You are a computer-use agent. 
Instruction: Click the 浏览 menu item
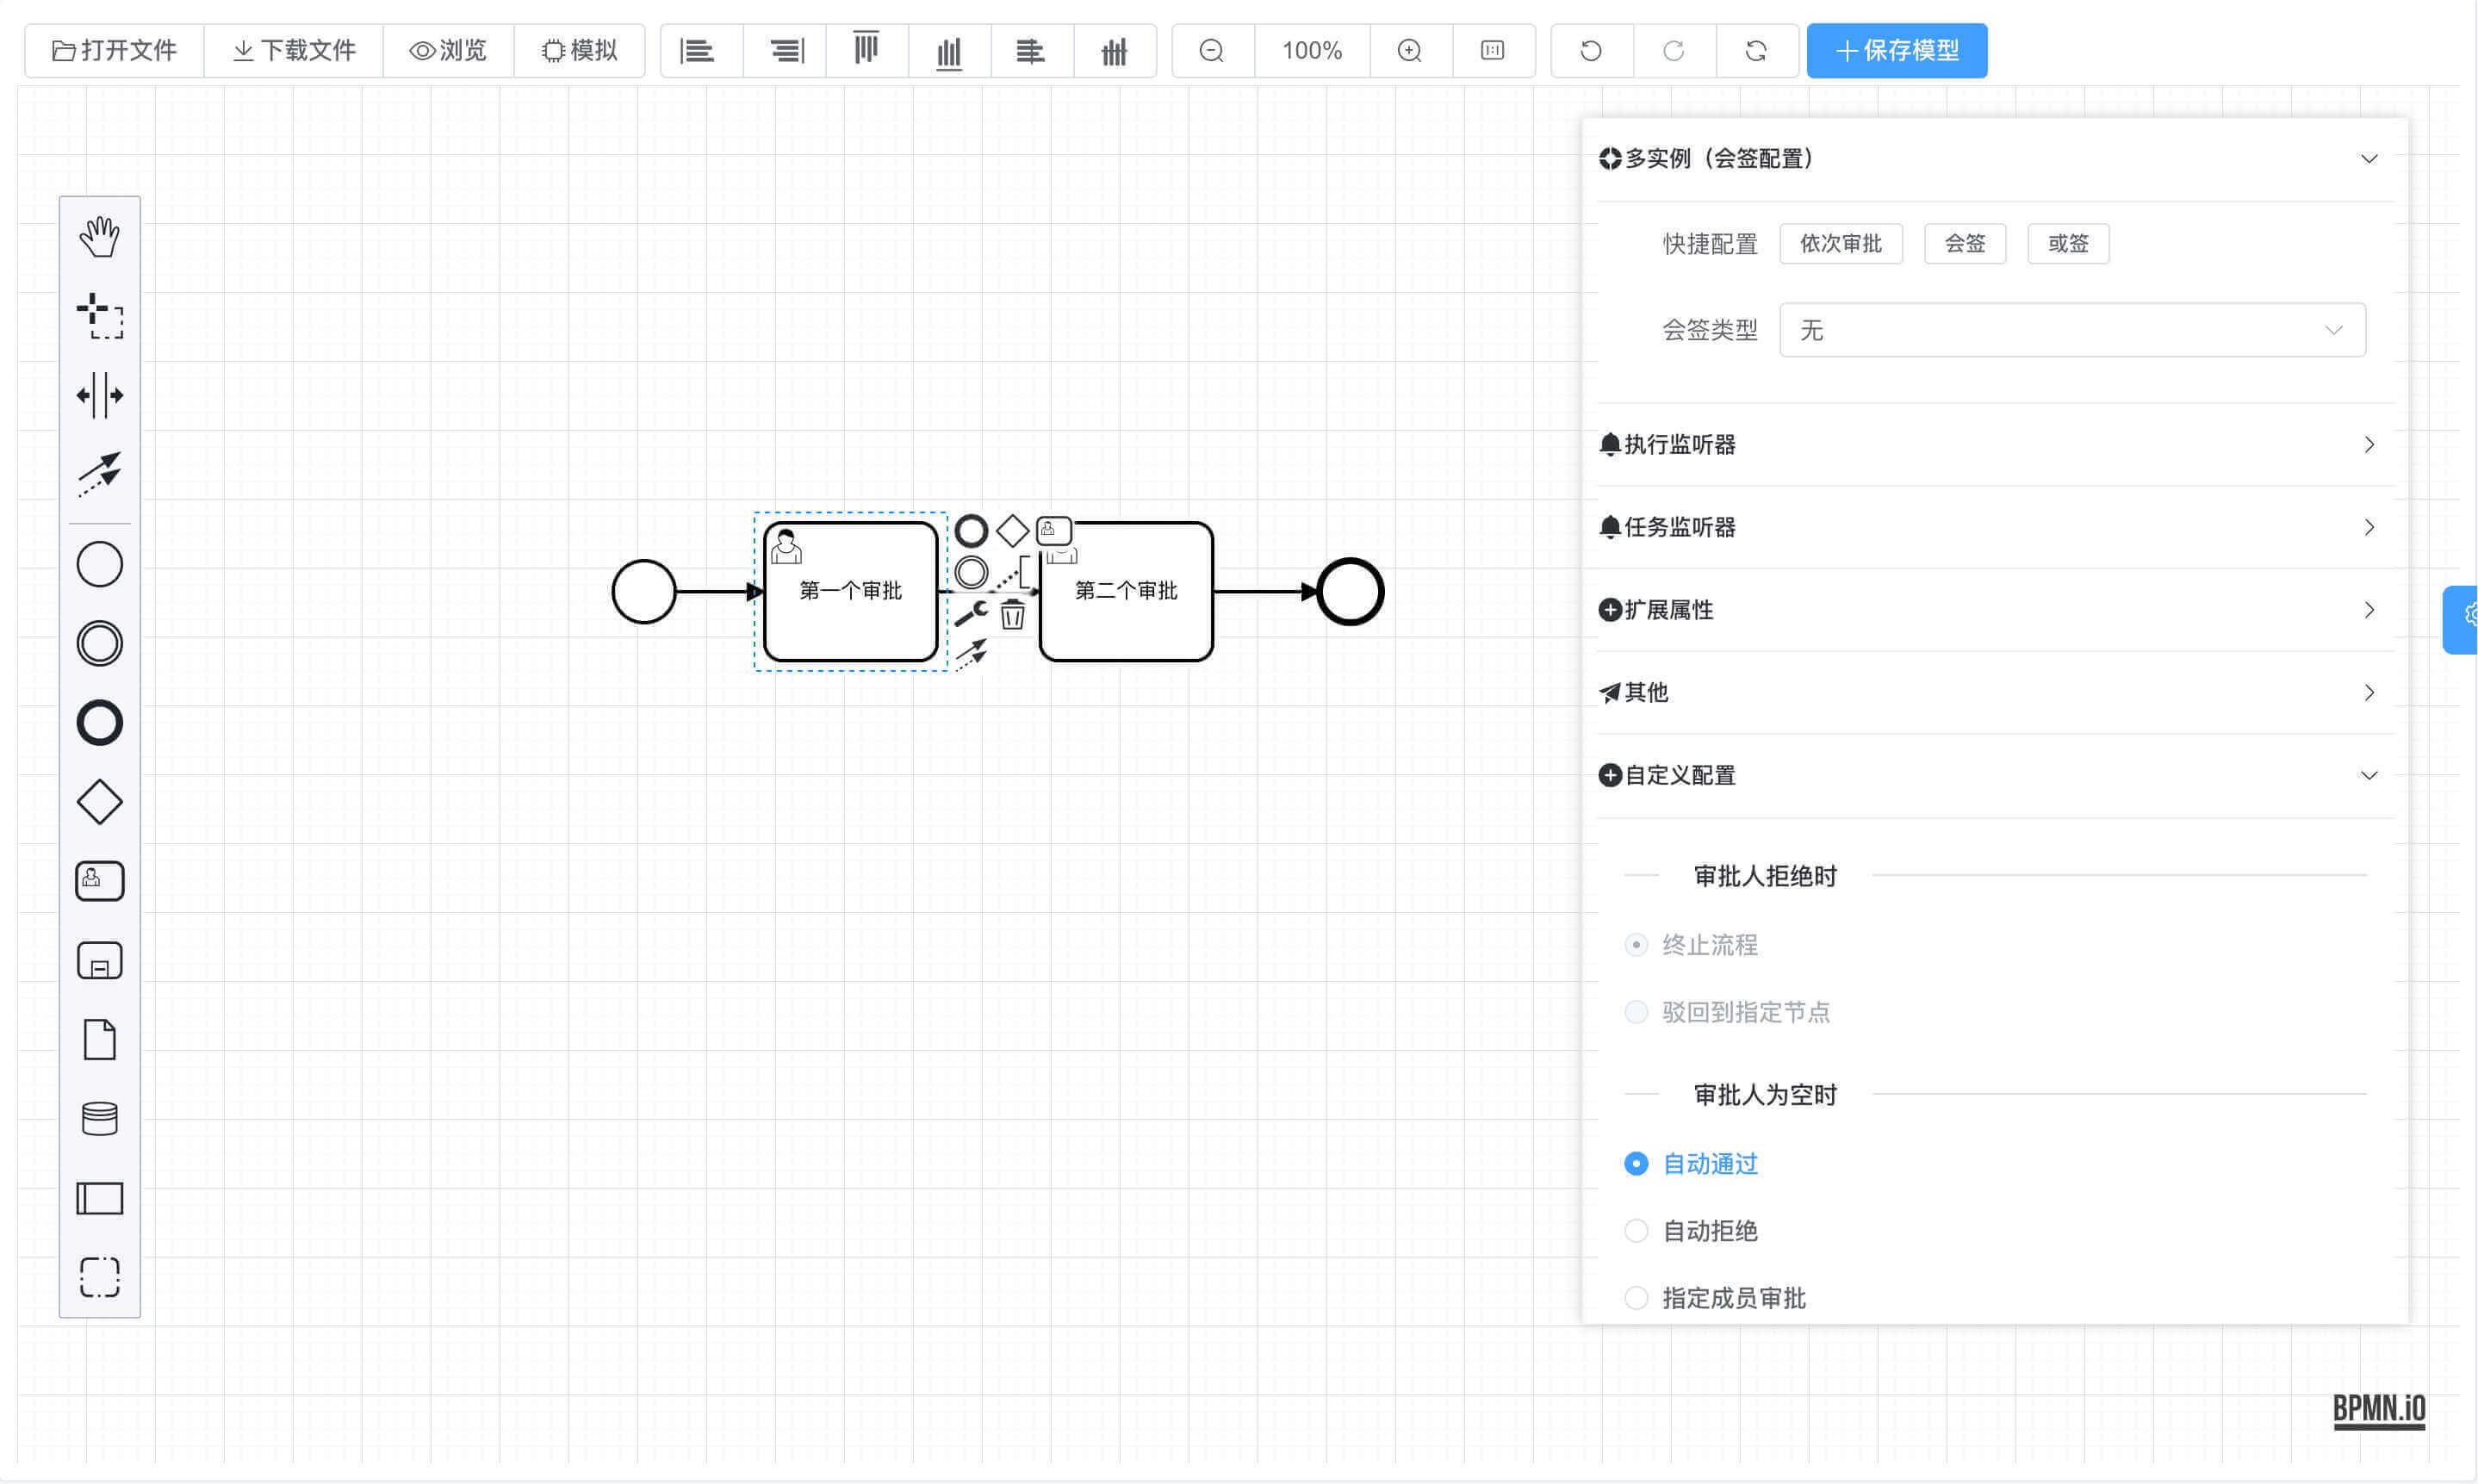click(x=449, y=50)
